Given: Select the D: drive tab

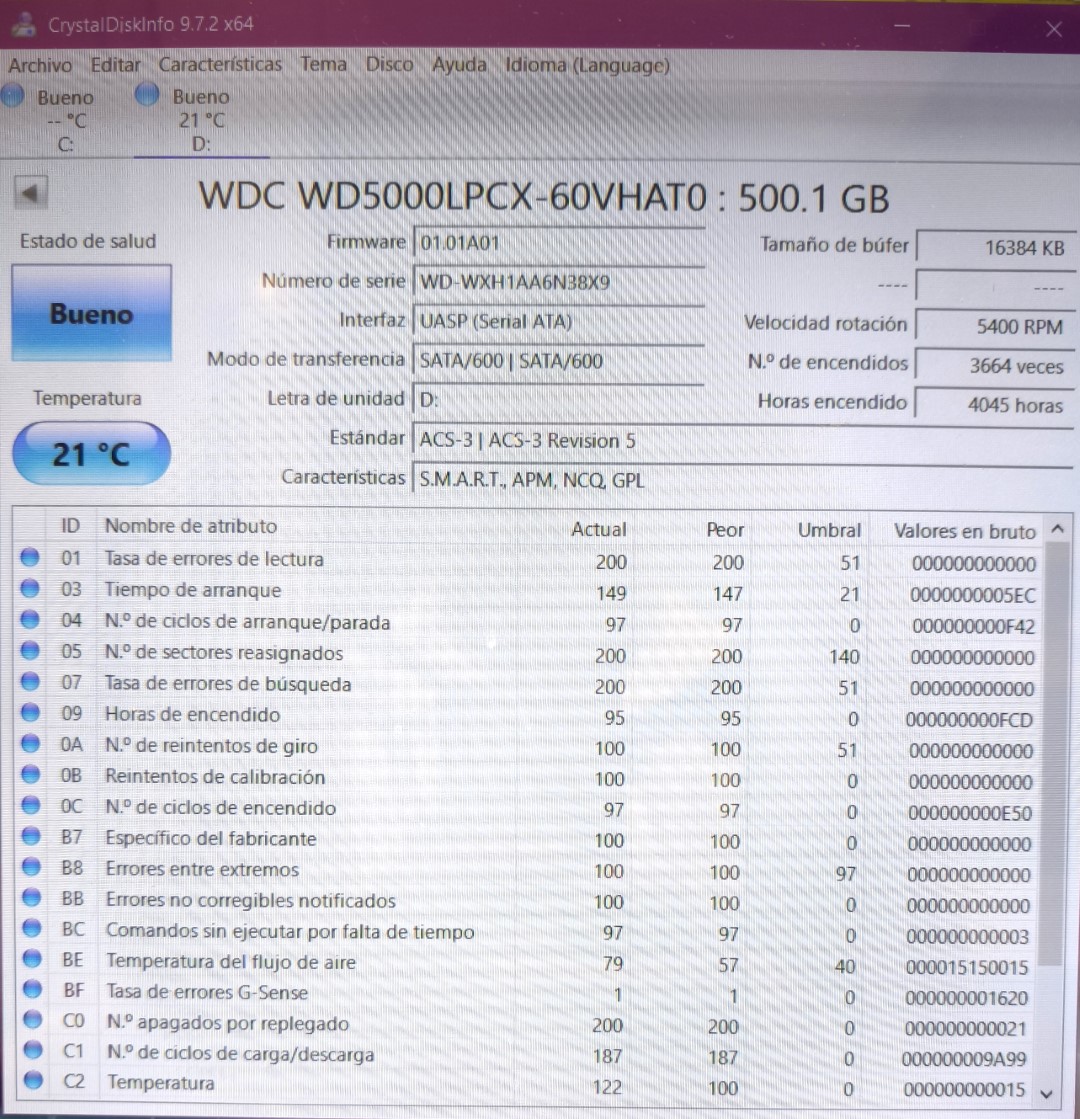Looking at the screenshot, I should tap(201, 120).
